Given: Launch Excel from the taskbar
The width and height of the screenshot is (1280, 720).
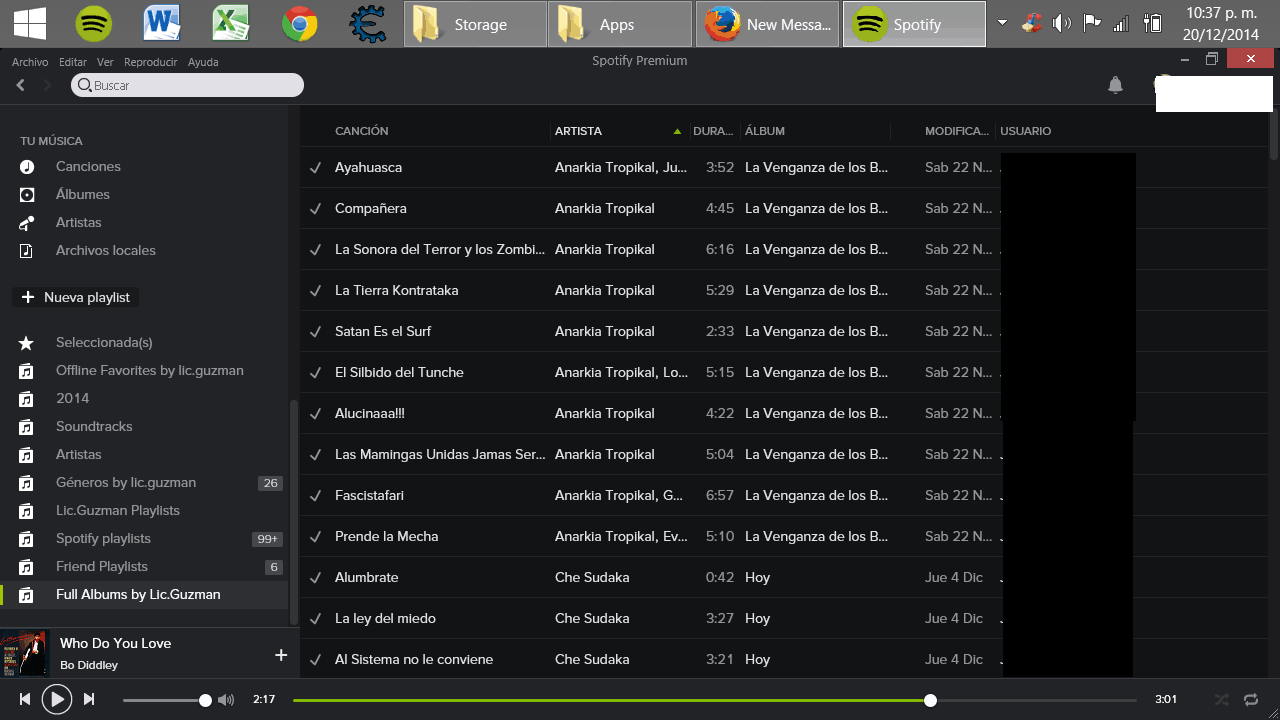Looking at the screenshot, I should [231, 23].
